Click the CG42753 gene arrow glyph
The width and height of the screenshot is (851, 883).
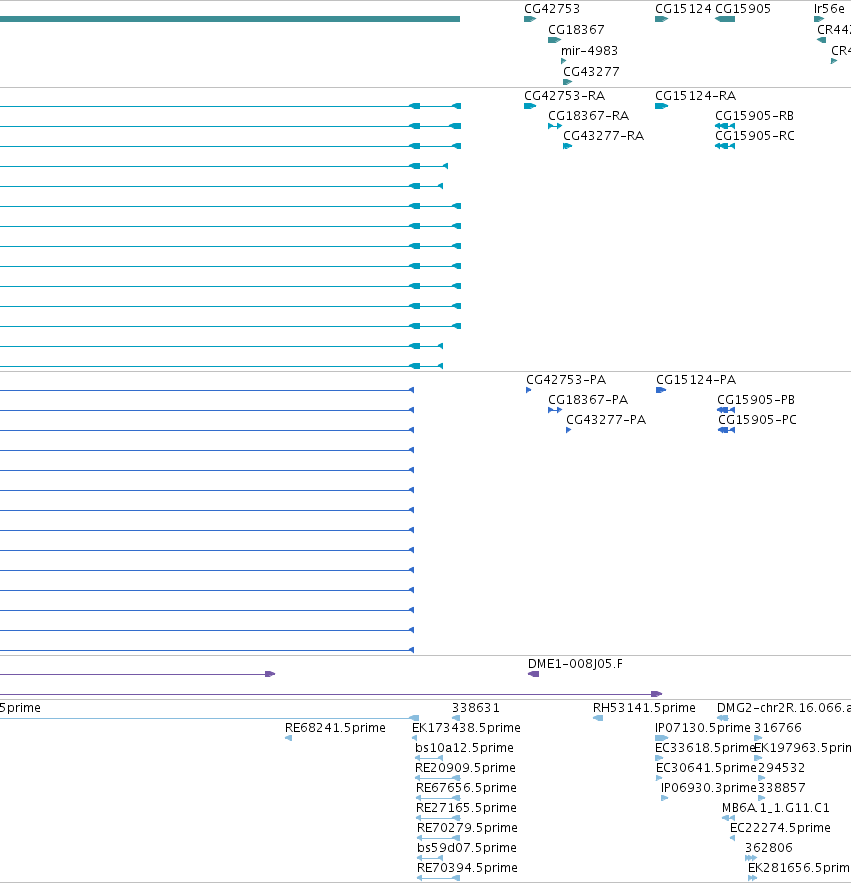[x=530, y=19]
